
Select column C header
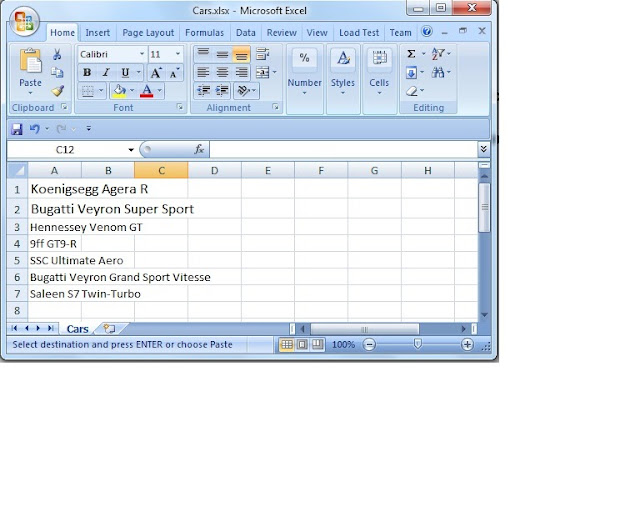click(161, 171)
